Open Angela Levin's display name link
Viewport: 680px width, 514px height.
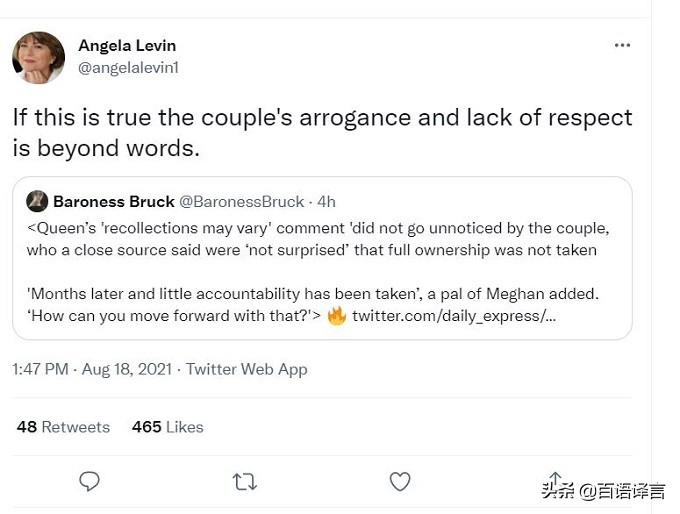127,46
